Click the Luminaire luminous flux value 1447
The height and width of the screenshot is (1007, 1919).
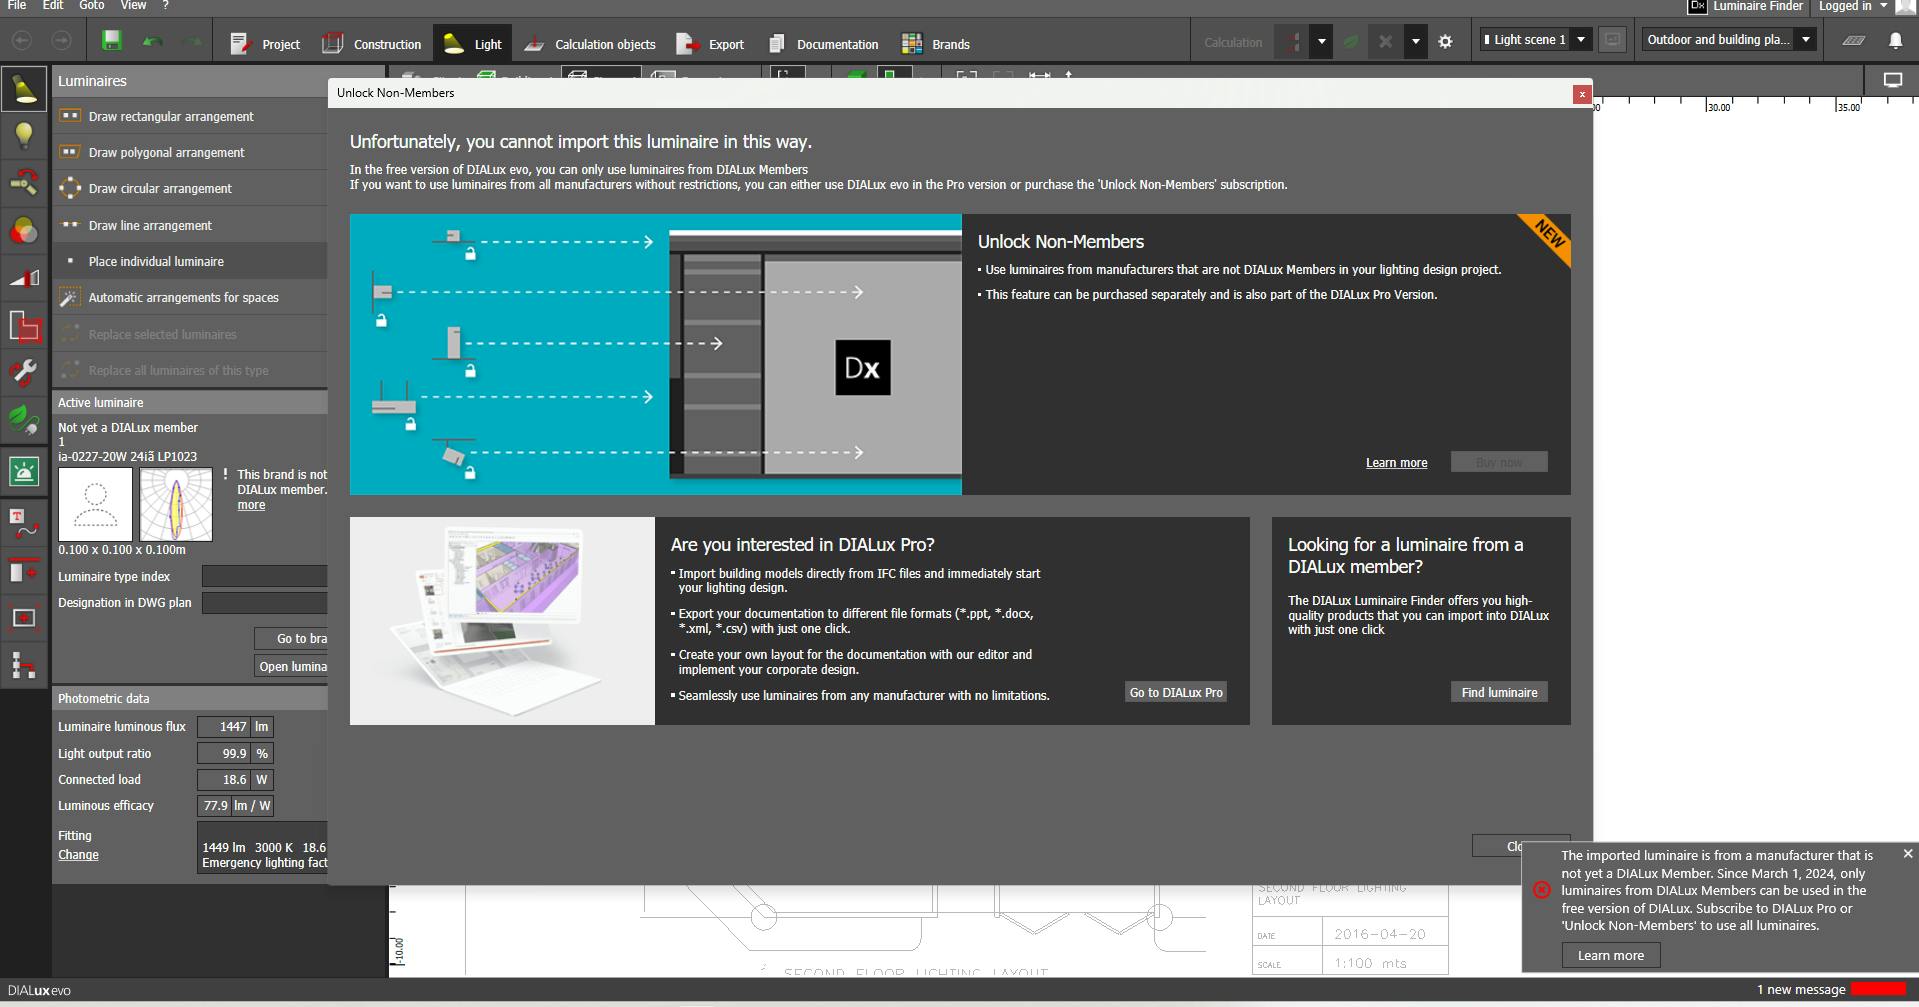223,727
